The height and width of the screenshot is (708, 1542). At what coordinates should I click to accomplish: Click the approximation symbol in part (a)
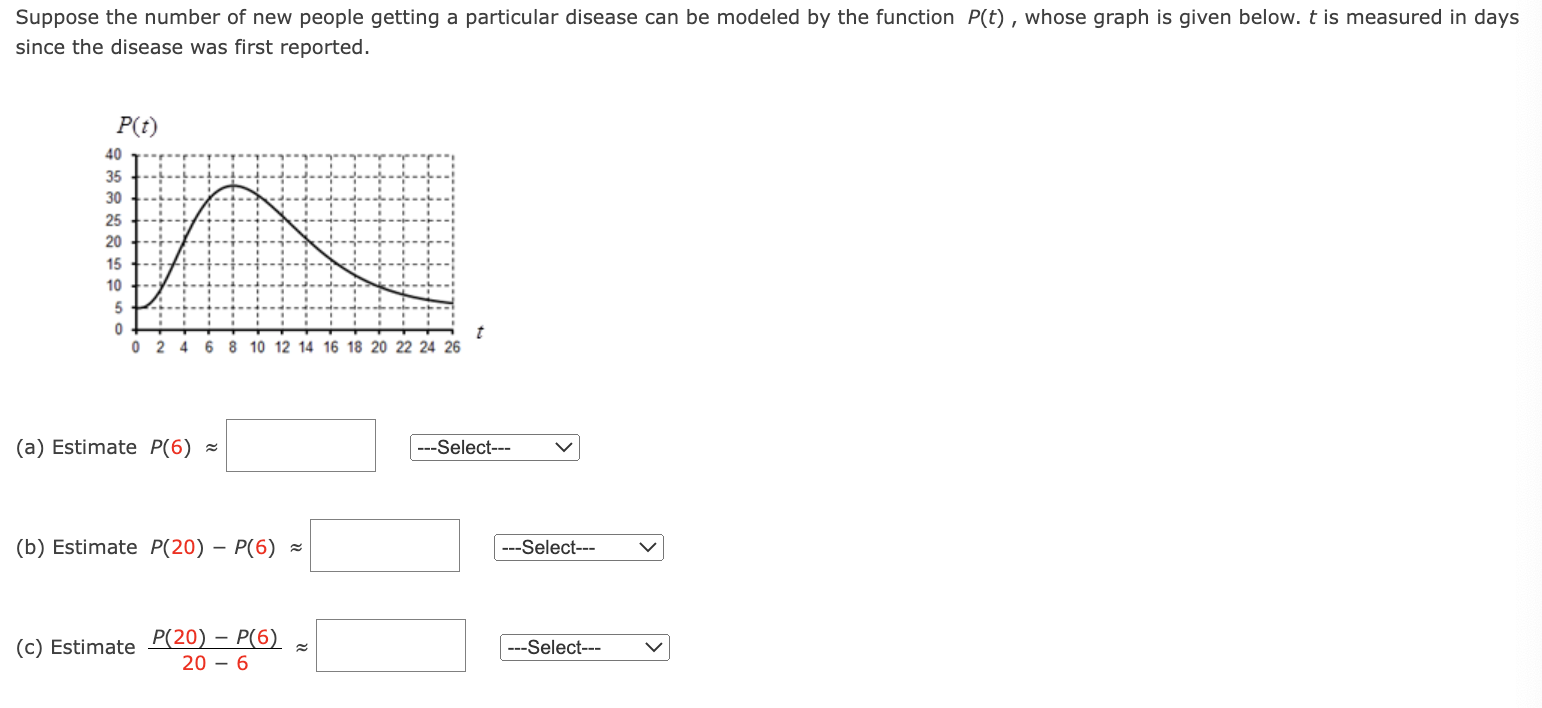click(210, 447)
